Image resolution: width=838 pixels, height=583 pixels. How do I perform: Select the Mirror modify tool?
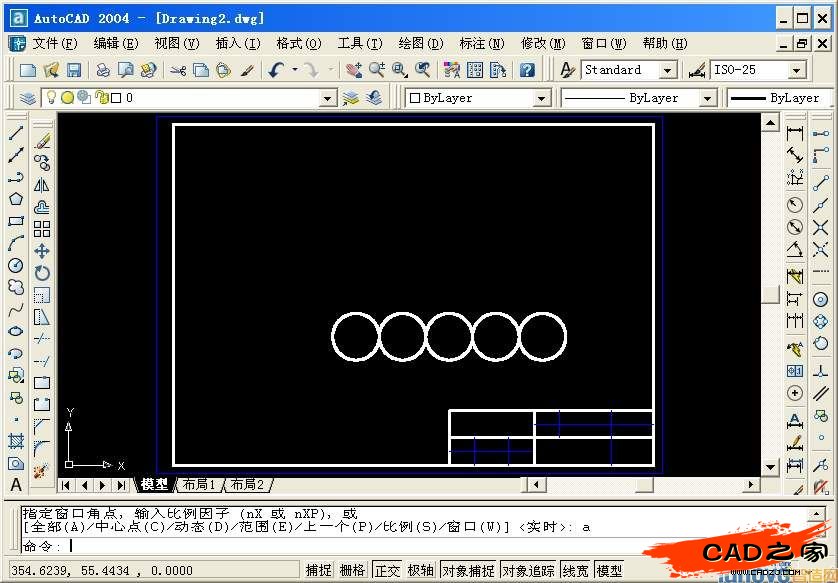click(x=42, y=185)
